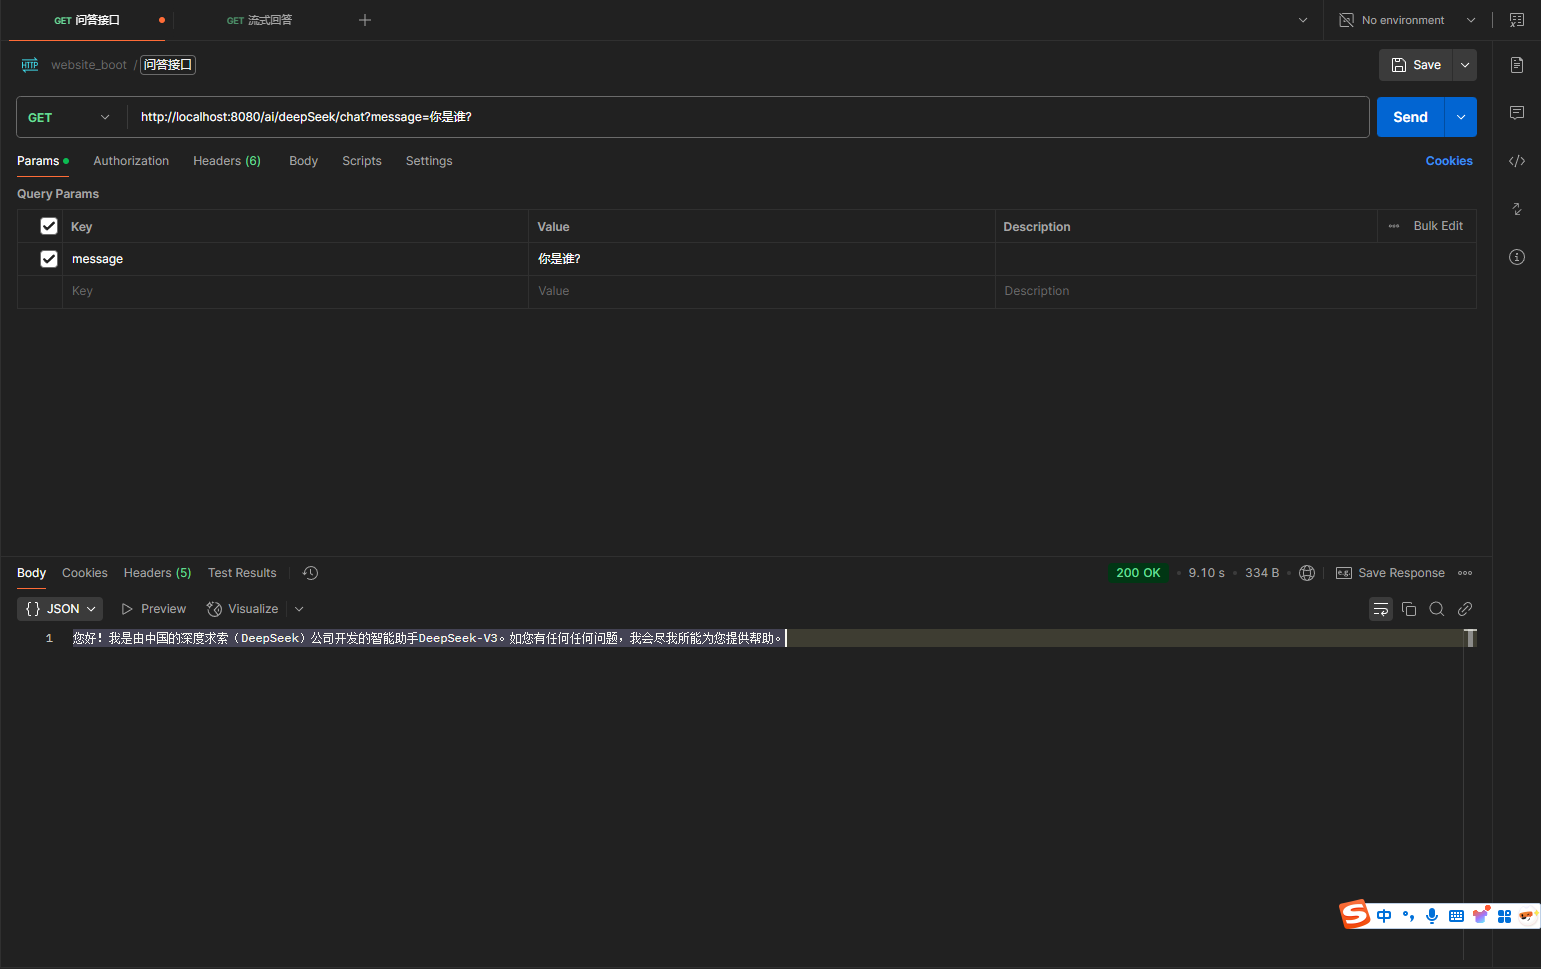The width and height of the screenshot is (1541, 969).
Task: Open the request Info icon in sidebar
Action: 1516,257
